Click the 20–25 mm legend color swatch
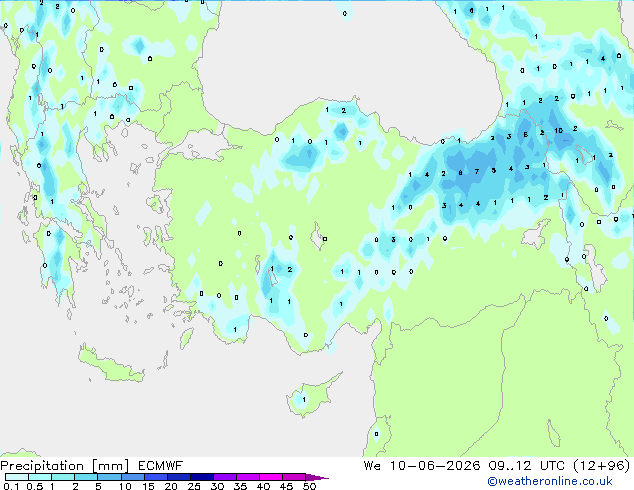The image size is (634, 490). click(179, 477)
